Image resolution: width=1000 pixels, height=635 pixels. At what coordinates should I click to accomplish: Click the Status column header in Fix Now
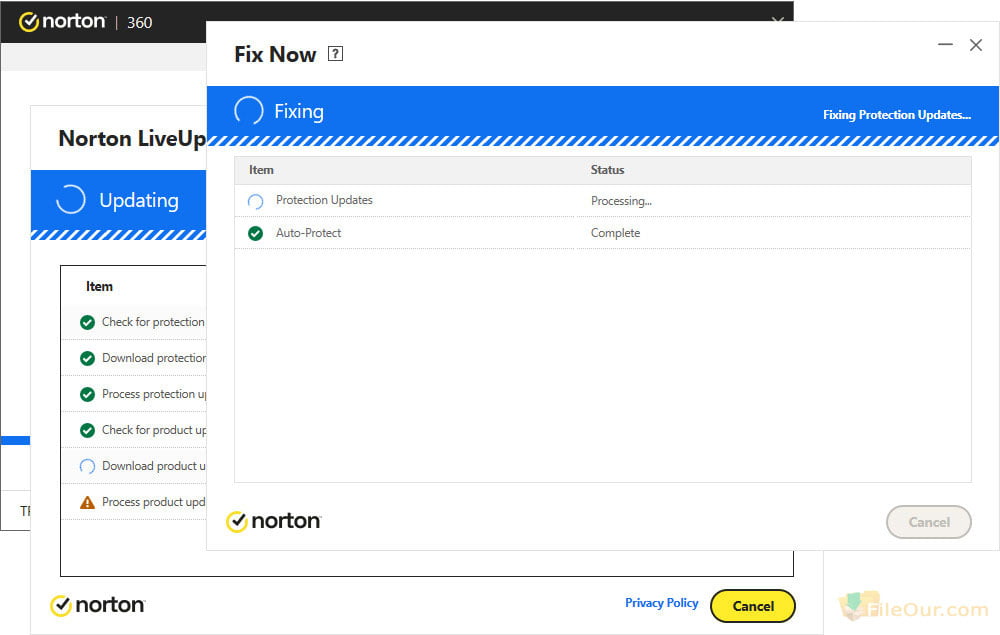(607, 170)
